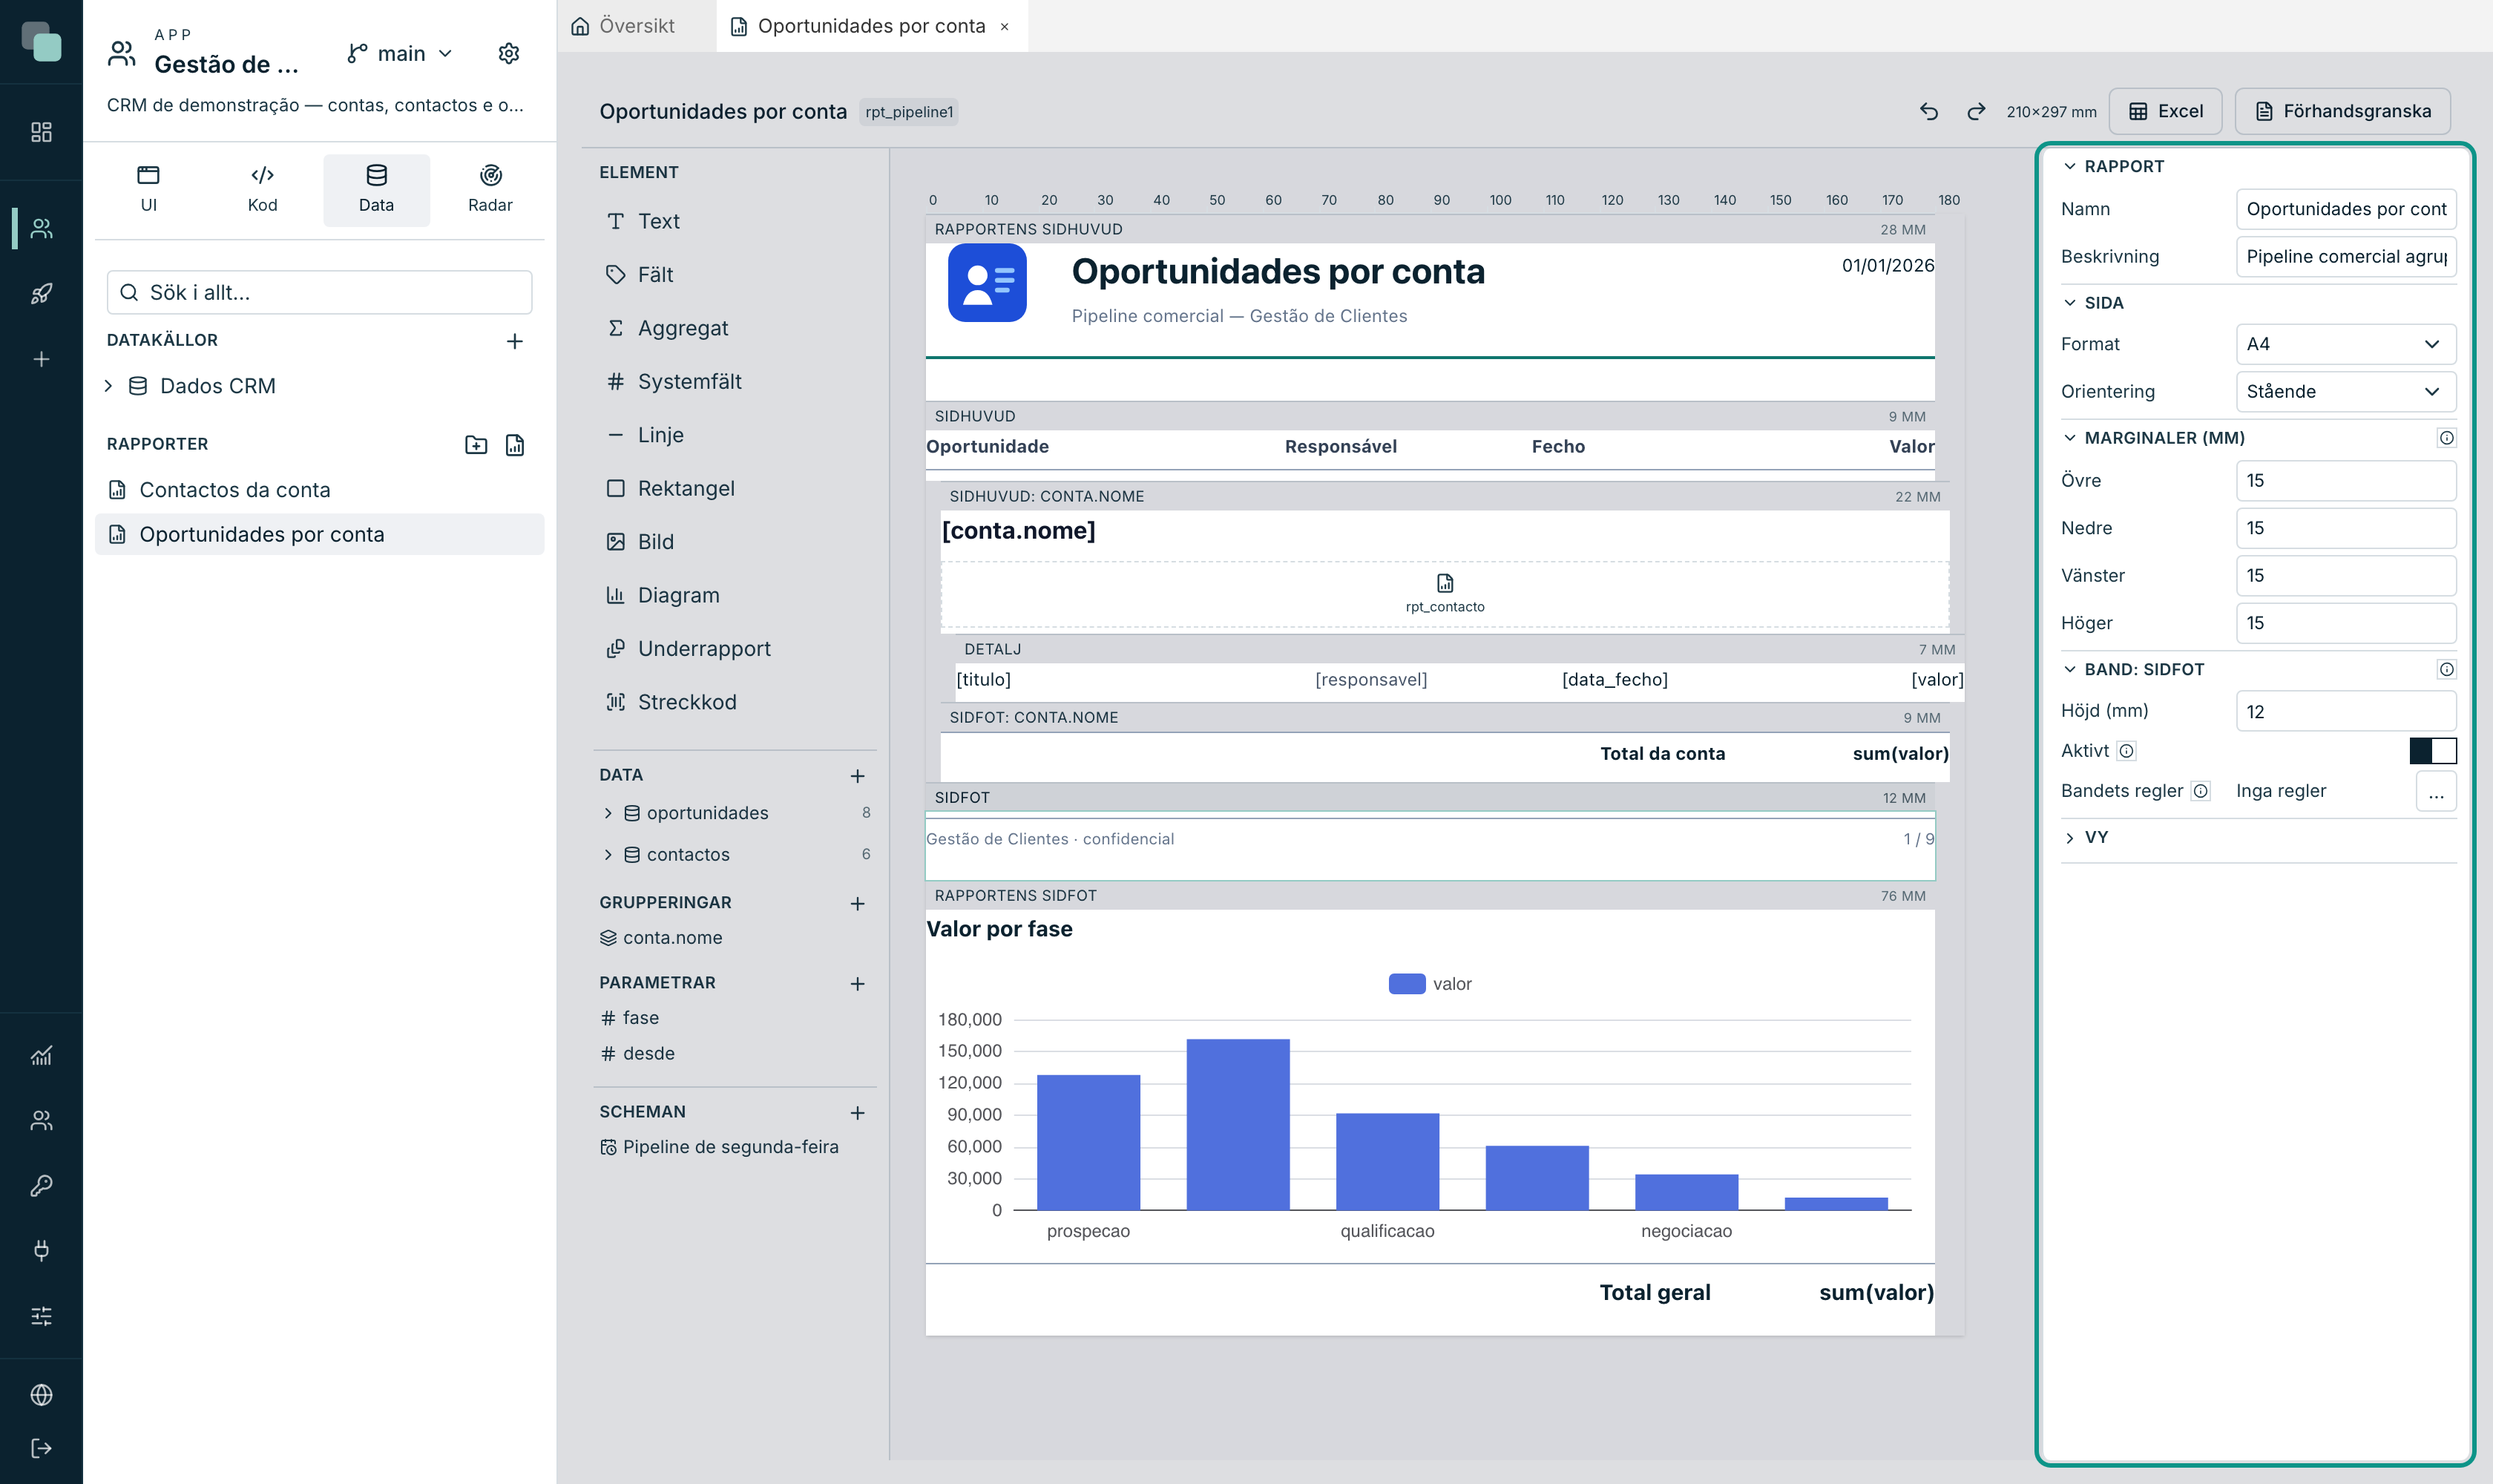Click the Förhandsgranska button
The width and height of the screenshot is (2493, 1484).
pos(2343,111)
